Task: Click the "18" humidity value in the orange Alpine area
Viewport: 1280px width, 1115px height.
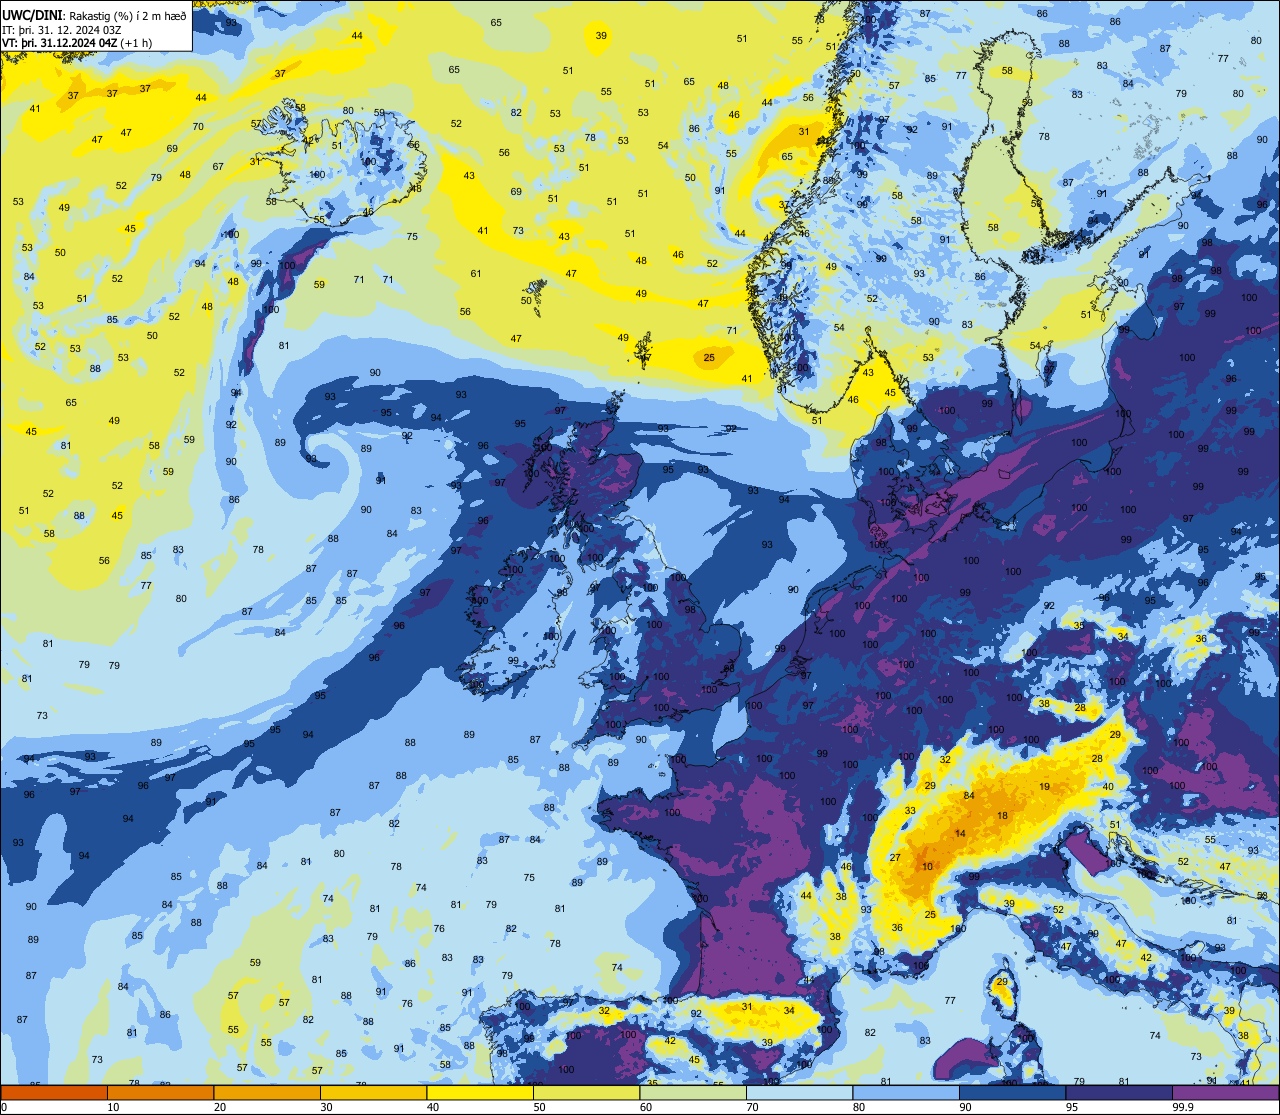Action: 1002,816
